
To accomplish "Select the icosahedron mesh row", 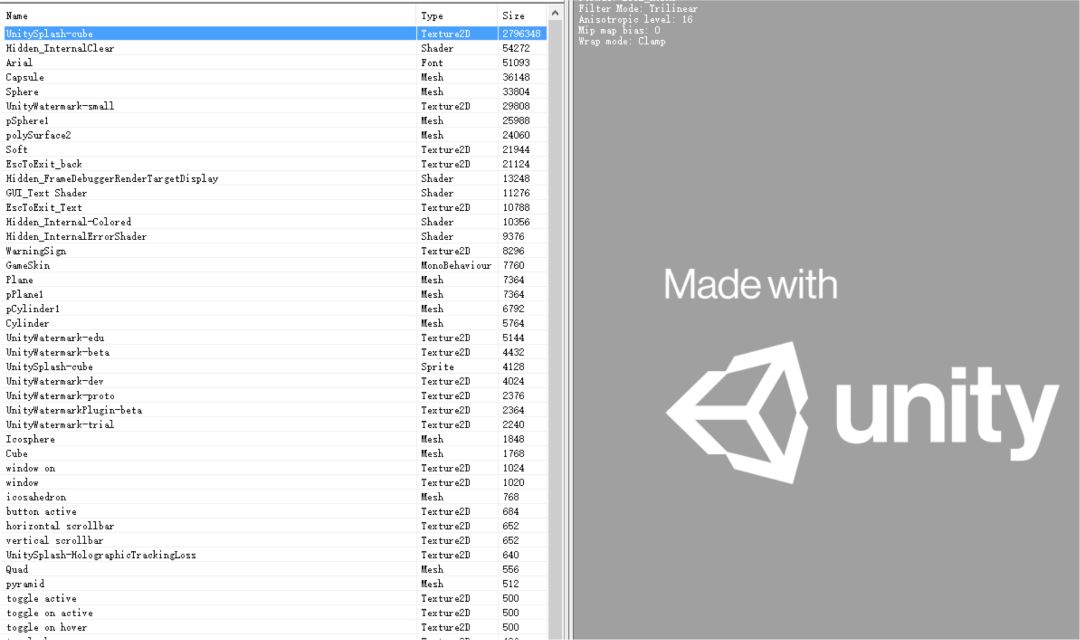I will [x=276, y=497].
